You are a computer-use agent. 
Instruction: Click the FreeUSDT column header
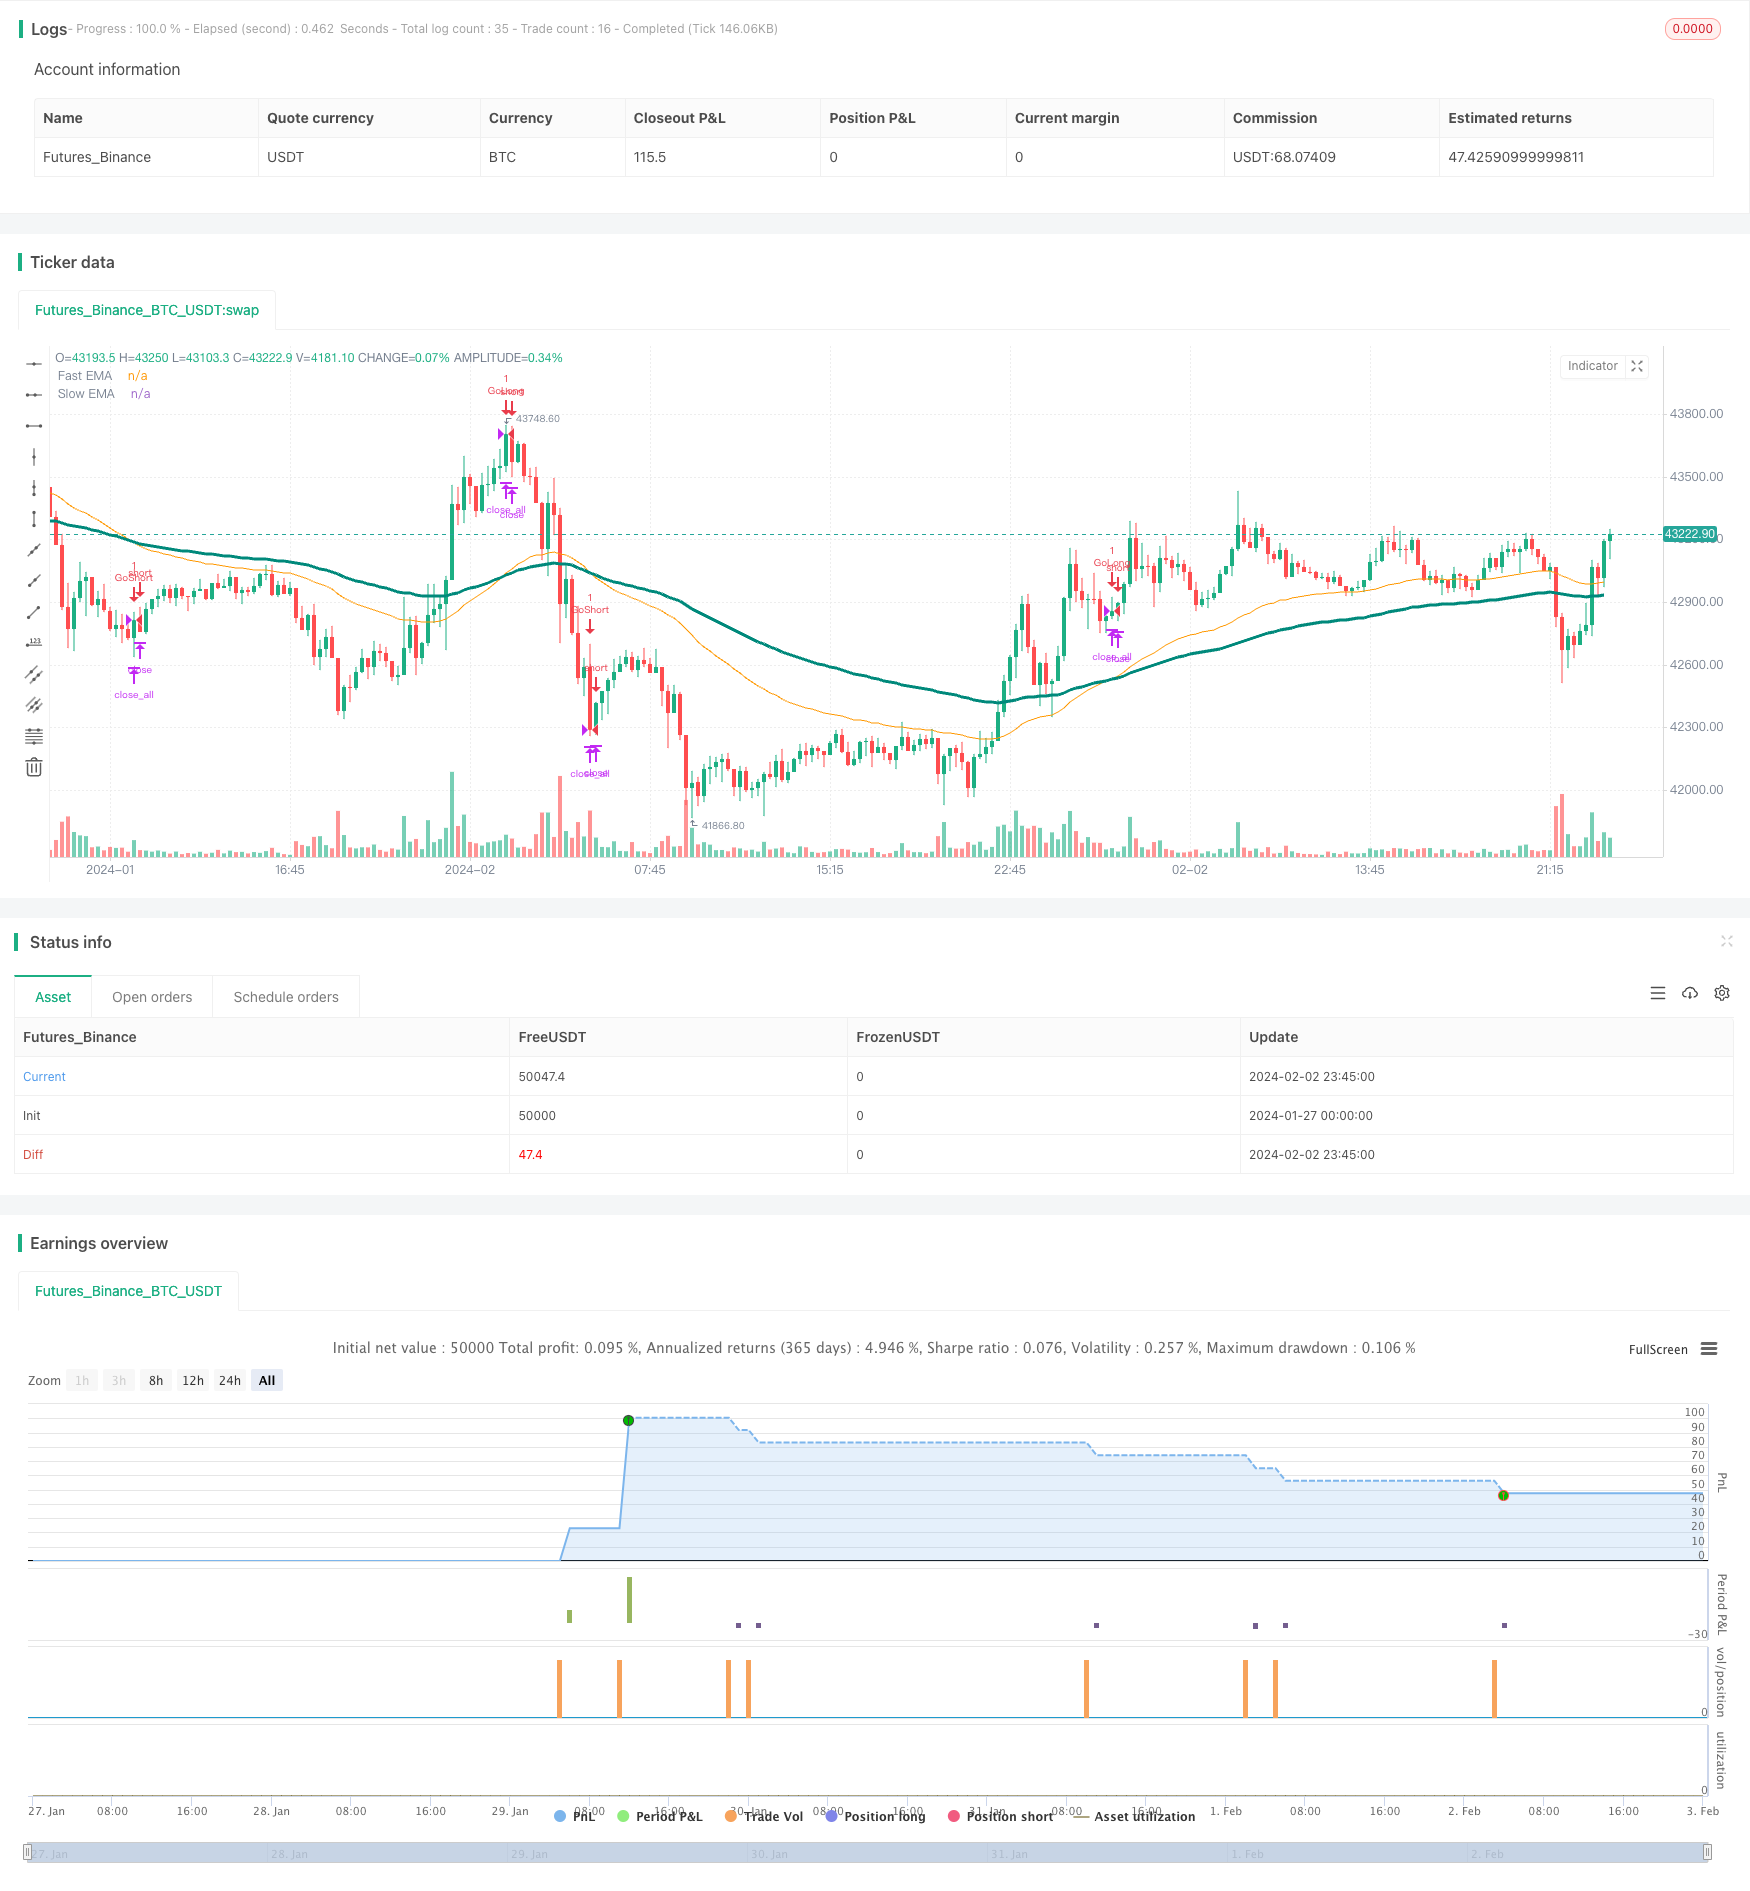pyautogui.click(x=552, y=1037)
